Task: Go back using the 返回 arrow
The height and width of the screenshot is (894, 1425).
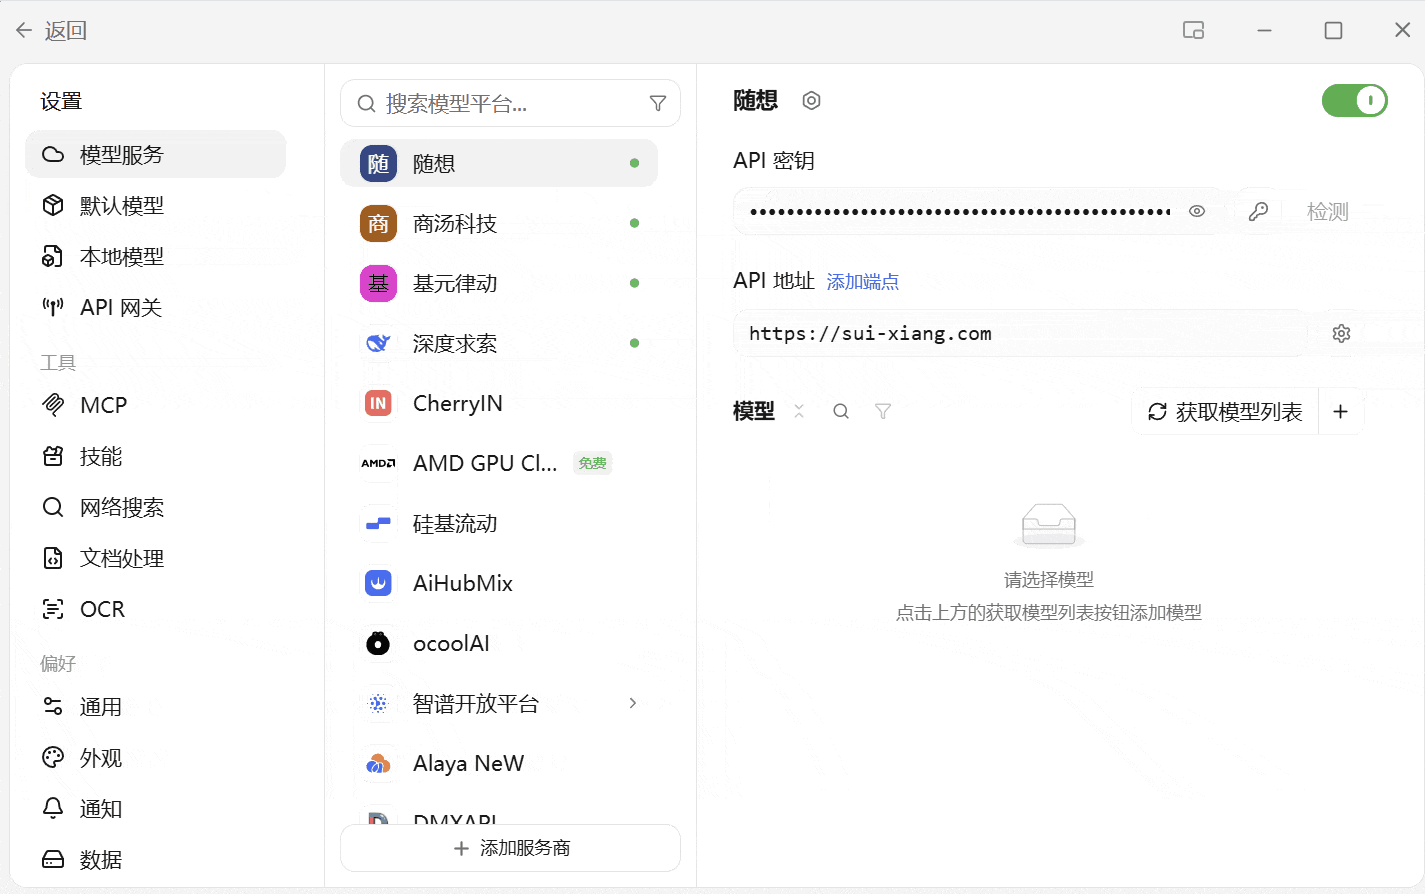Action: (x=24, y=30)
